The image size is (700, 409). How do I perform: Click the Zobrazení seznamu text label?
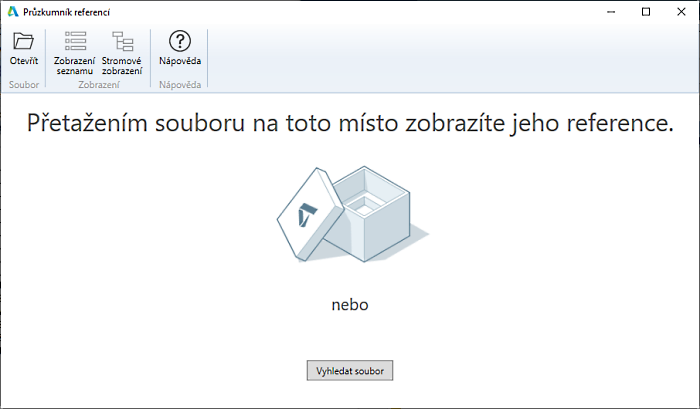75,66
